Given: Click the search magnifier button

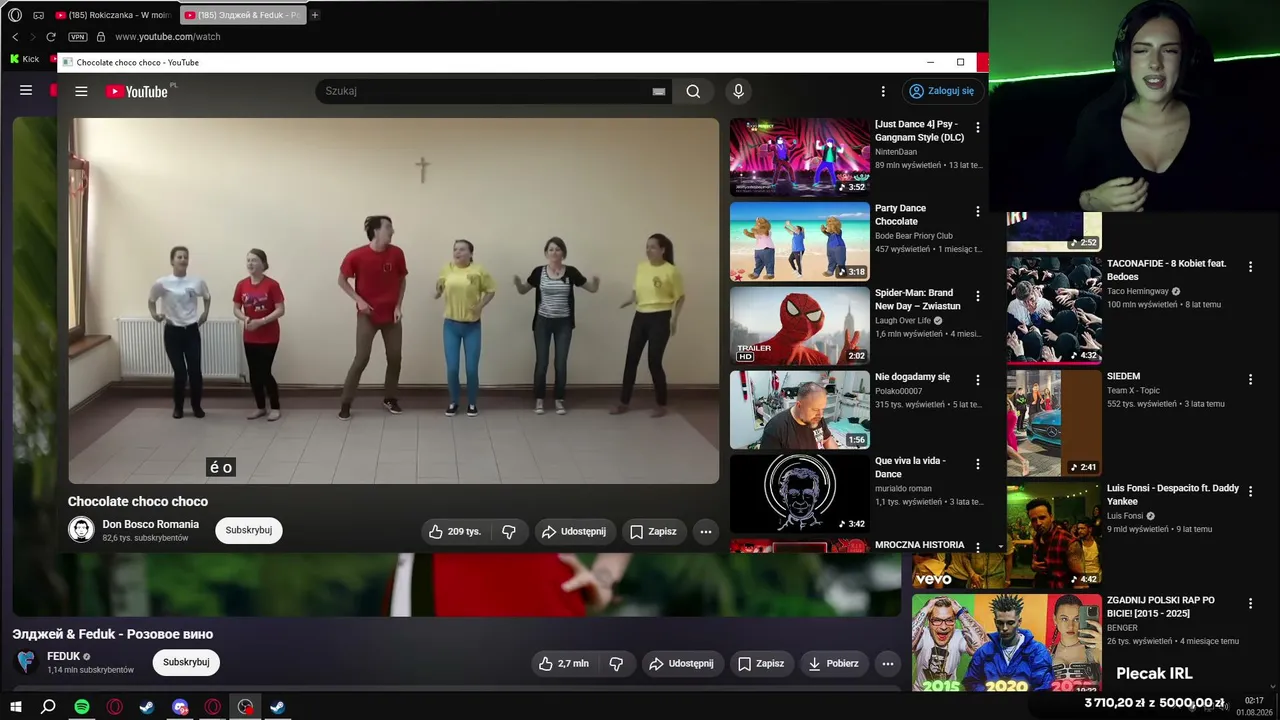Looking at the screenshot, I should tap(693, 91).
